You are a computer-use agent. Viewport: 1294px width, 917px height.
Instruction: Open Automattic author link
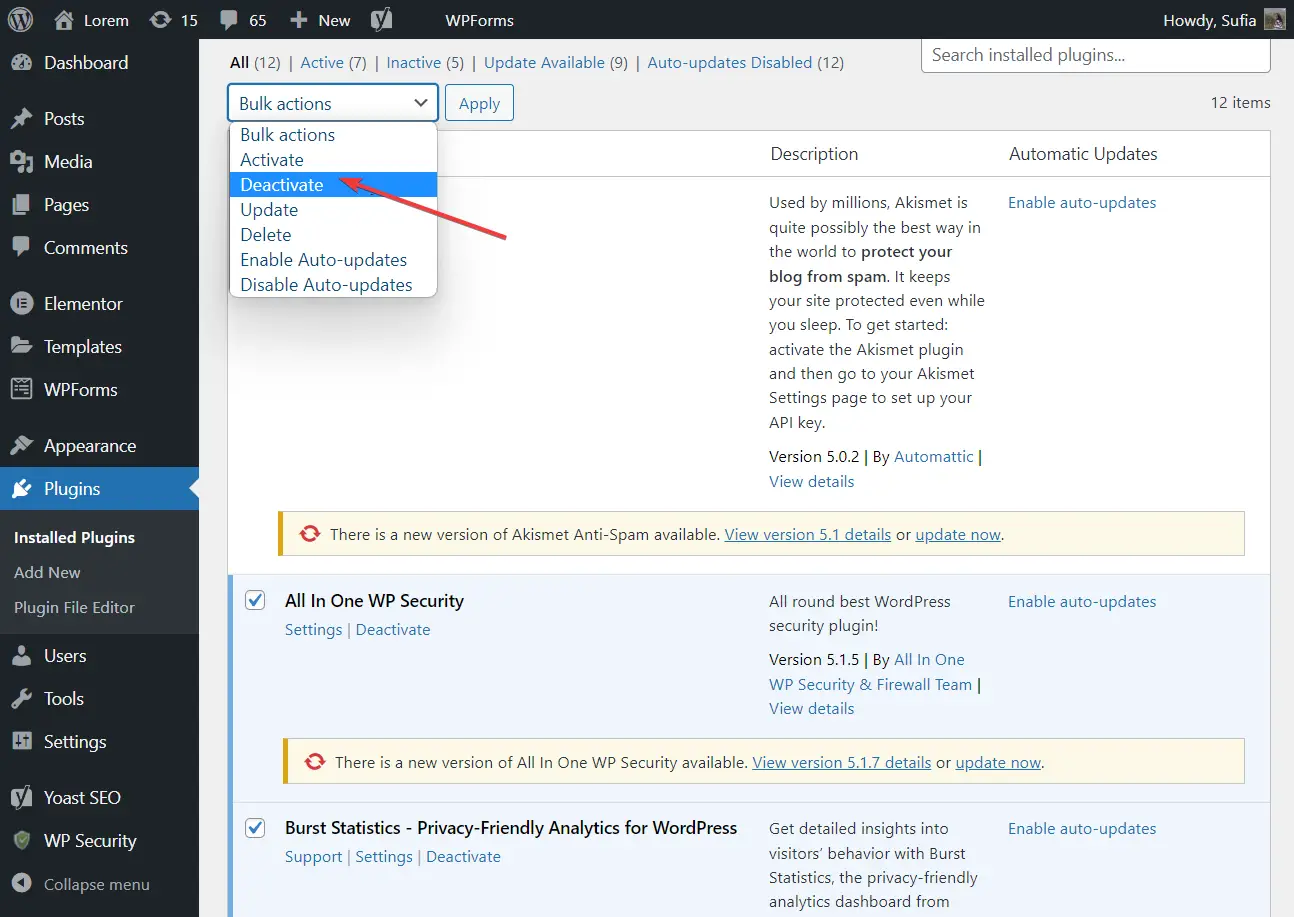pos(934,456)
